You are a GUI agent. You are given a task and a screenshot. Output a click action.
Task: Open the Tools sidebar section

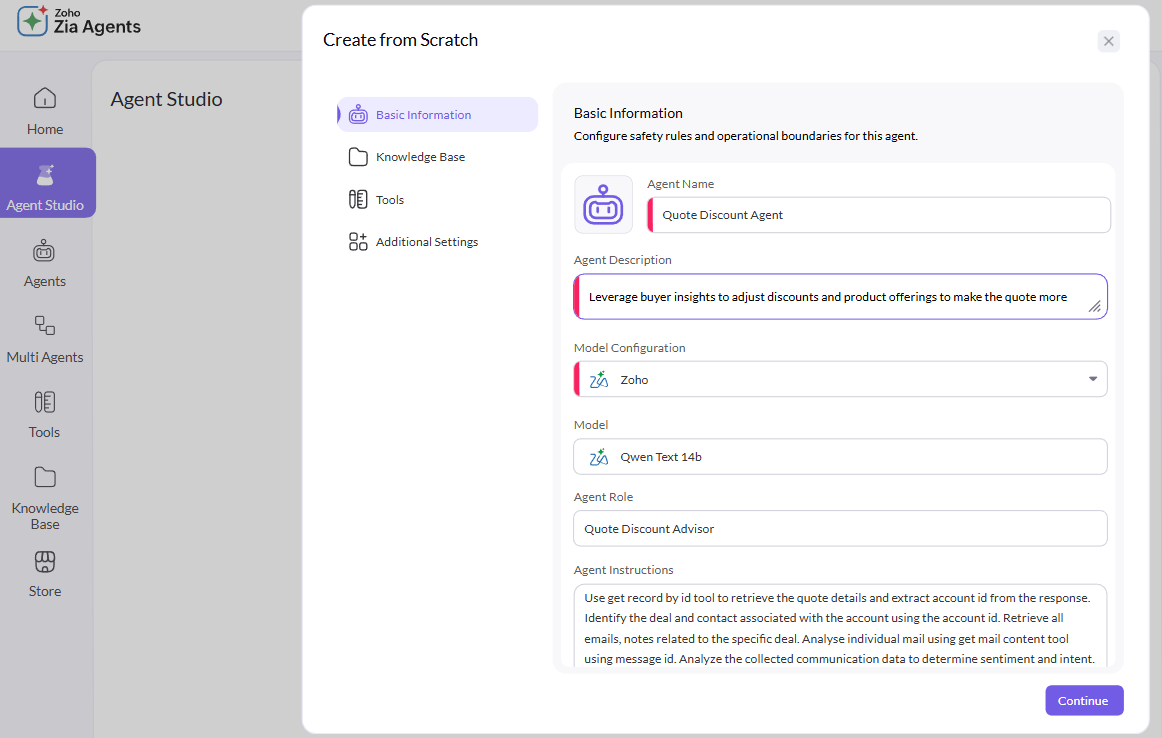(x=44, y=415)
